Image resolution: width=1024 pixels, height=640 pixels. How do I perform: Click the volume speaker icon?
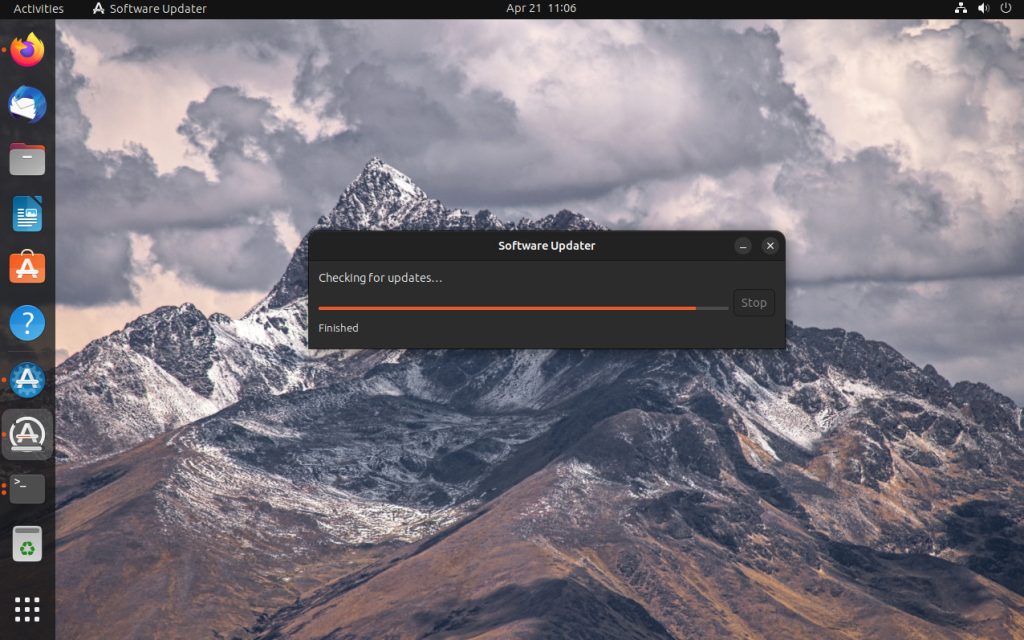983,8
